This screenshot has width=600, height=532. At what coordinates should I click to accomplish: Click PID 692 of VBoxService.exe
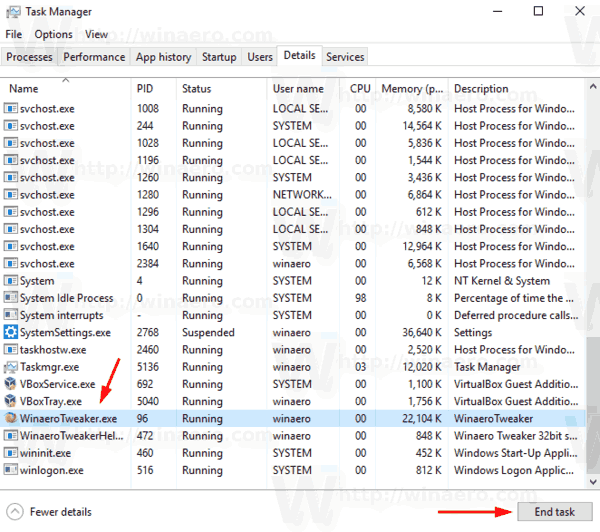click(145, 384)
